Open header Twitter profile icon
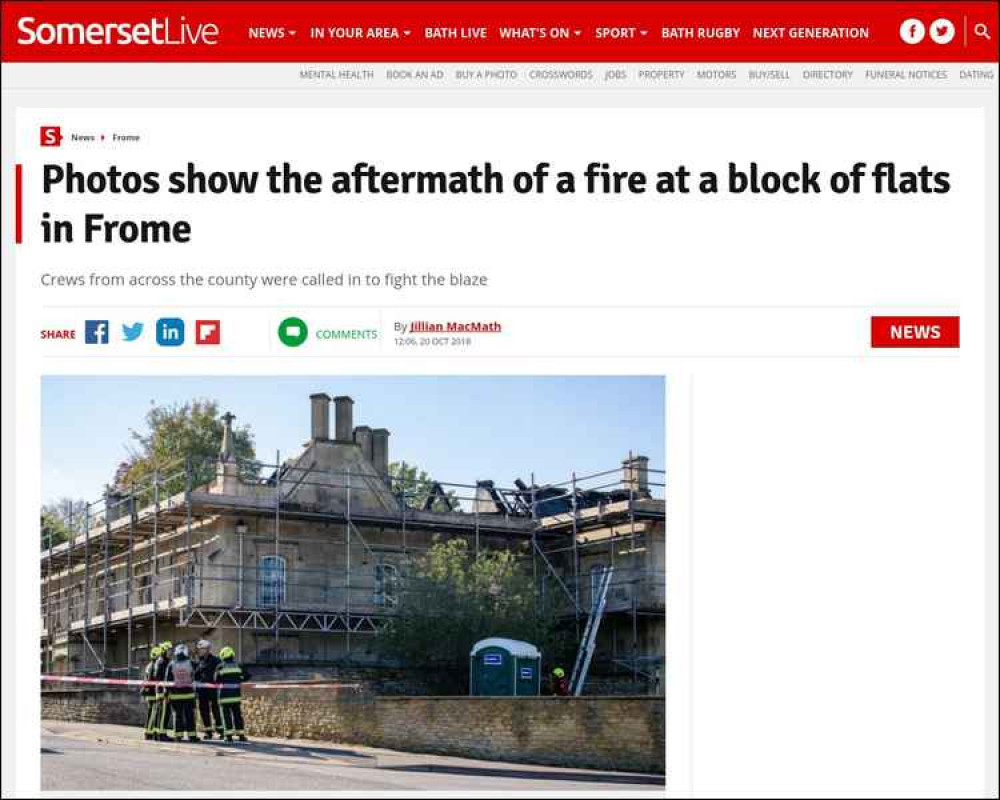The width and height of the screenshot is (1000, 800). [942, 31]
